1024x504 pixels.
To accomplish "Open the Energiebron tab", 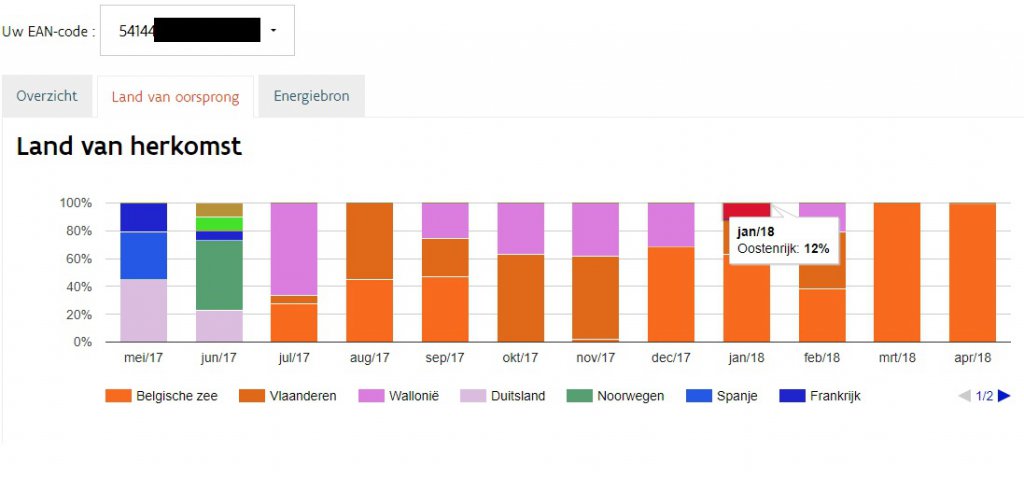I will [x=312, y=96].
